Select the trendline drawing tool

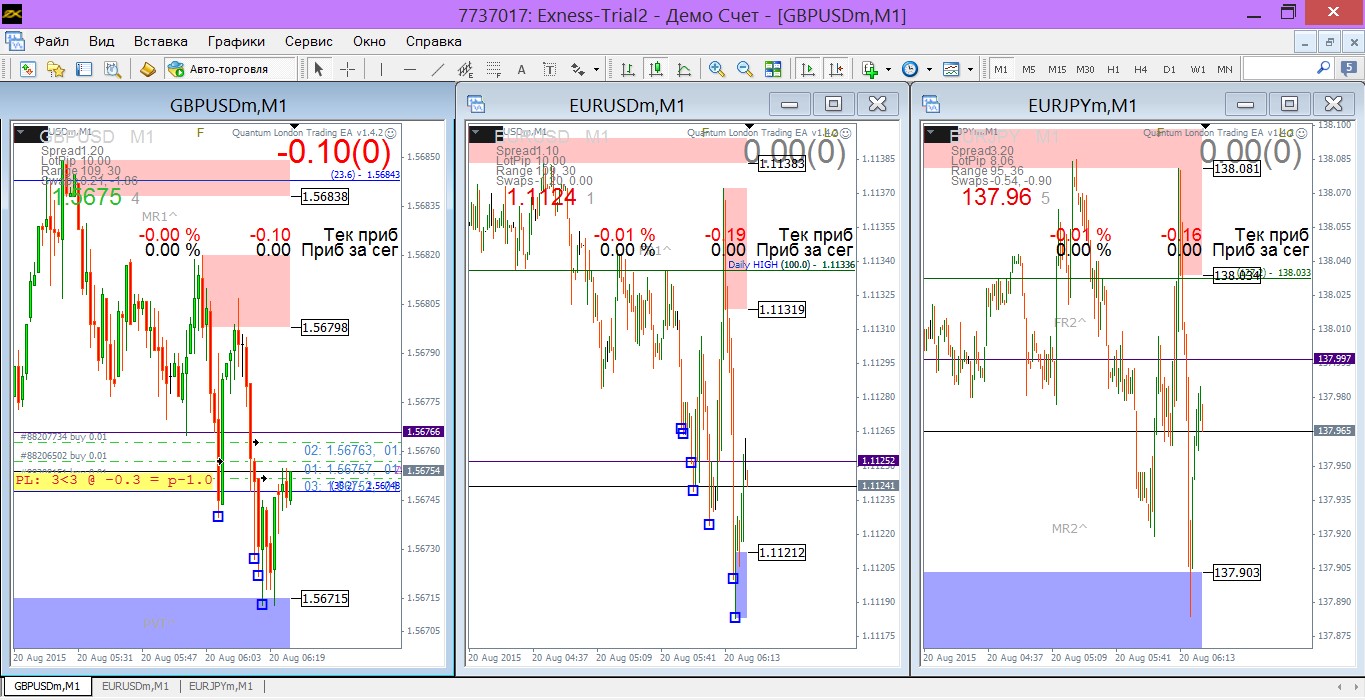click(437, 69)
